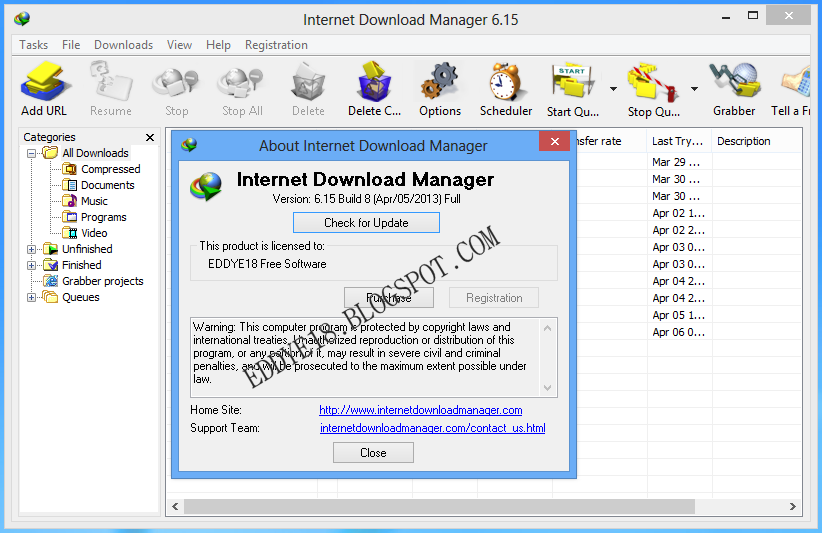
Task: Click the Queues folder icon
Action: point(51,297)
